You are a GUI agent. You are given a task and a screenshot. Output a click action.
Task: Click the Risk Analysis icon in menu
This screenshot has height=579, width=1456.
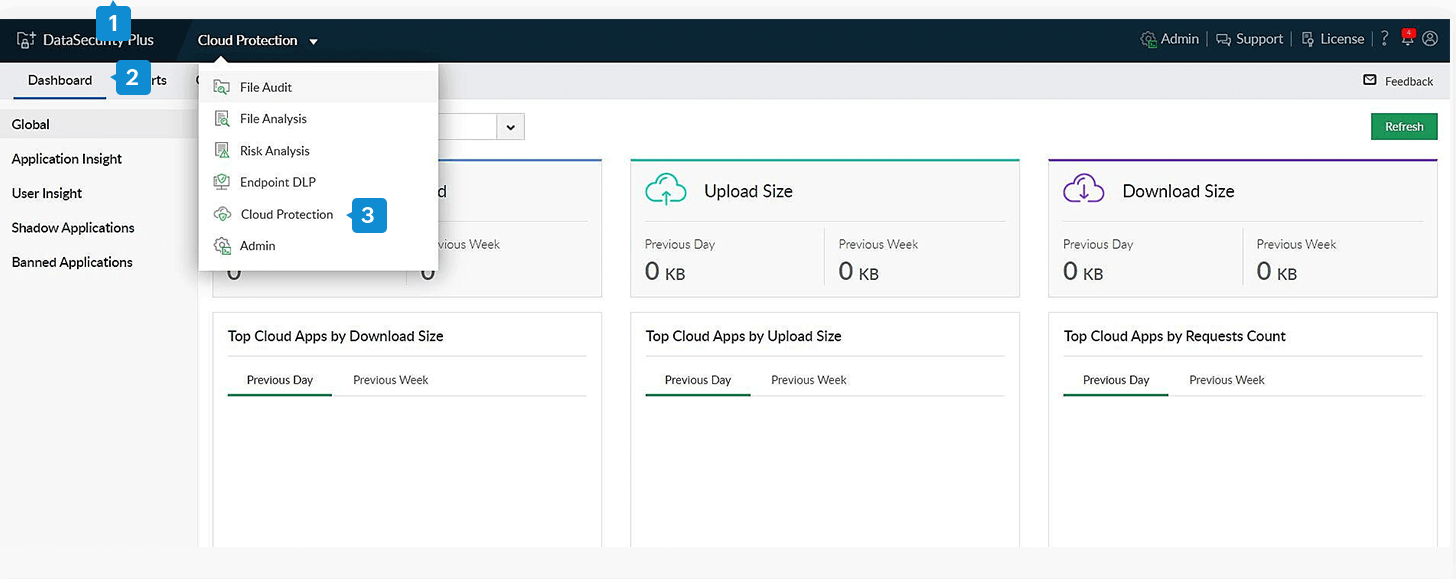222,151
